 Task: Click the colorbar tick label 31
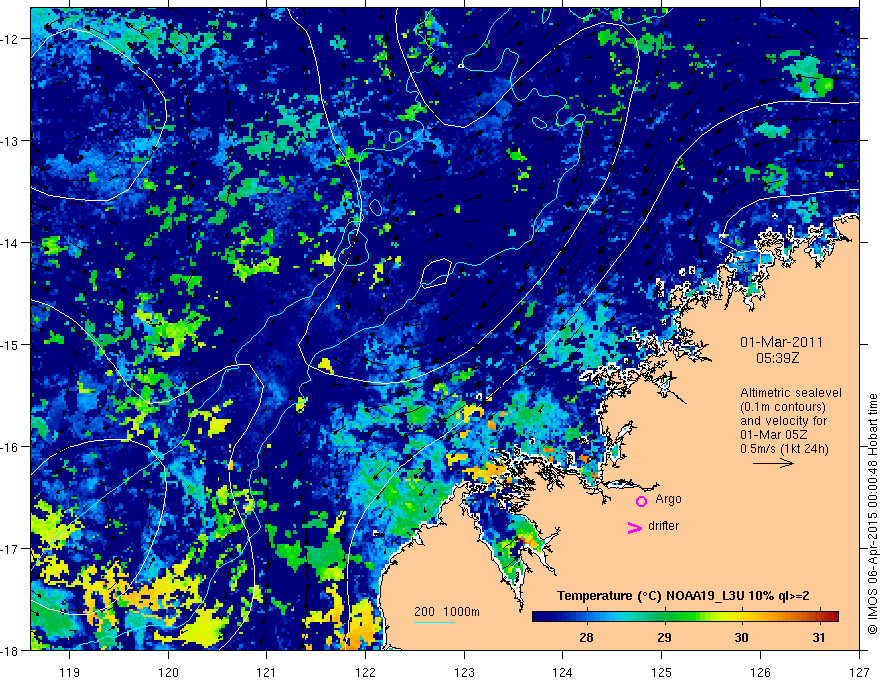coord(819,637)
